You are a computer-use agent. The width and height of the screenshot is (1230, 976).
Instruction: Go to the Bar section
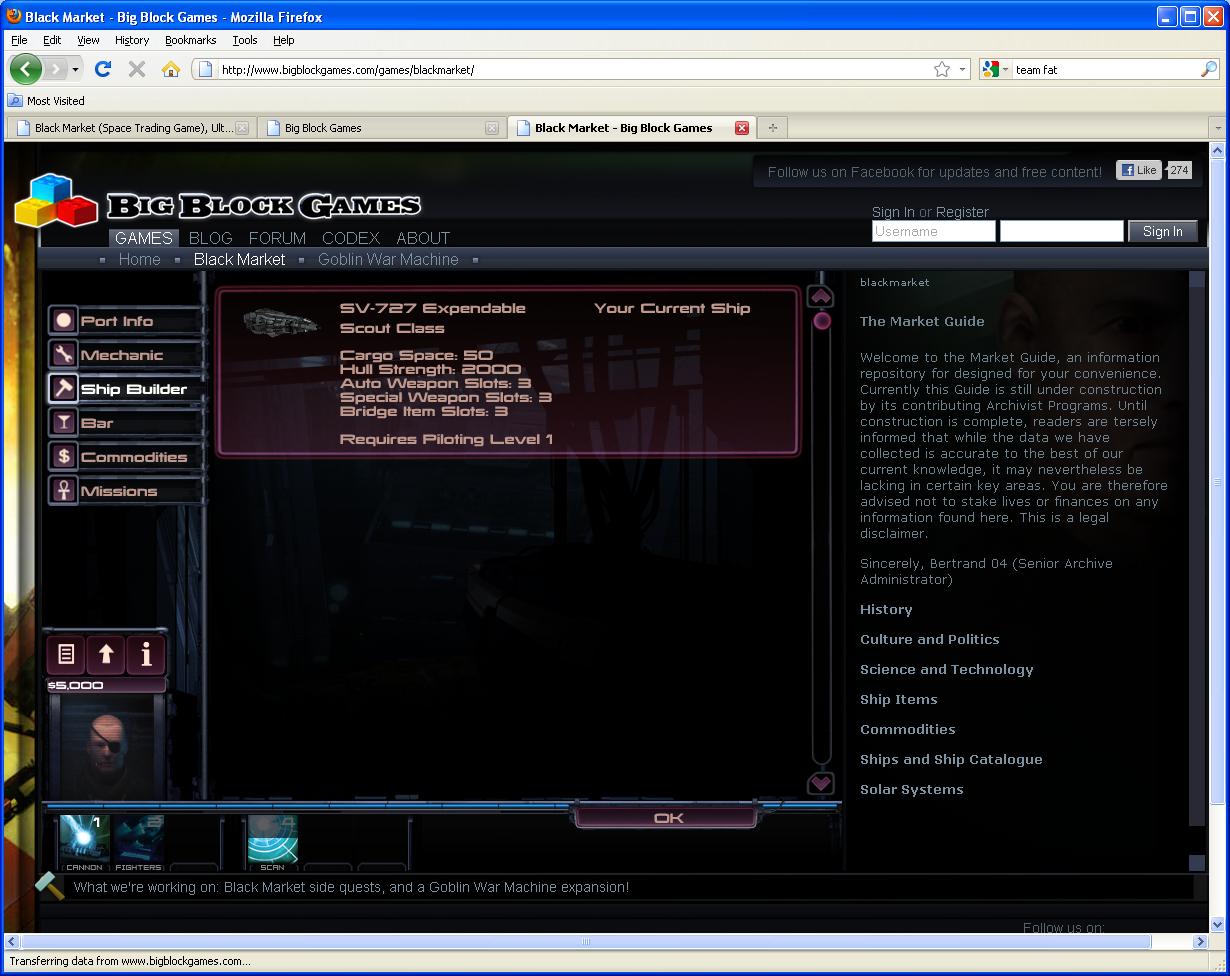(96, 423)
